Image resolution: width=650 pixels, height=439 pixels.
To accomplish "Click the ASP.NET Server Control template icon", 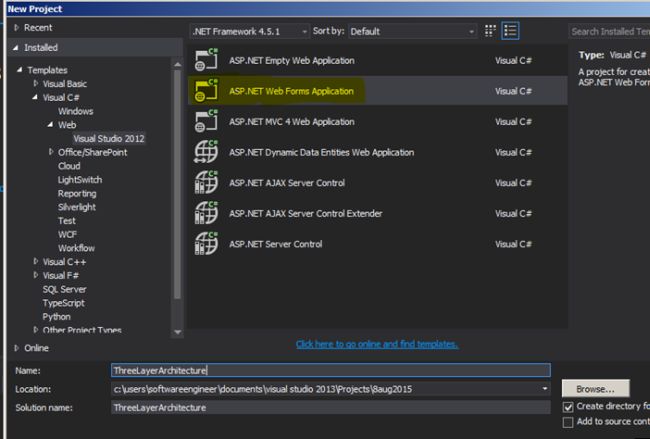I will pyautogui.click(x=206, y=244).
